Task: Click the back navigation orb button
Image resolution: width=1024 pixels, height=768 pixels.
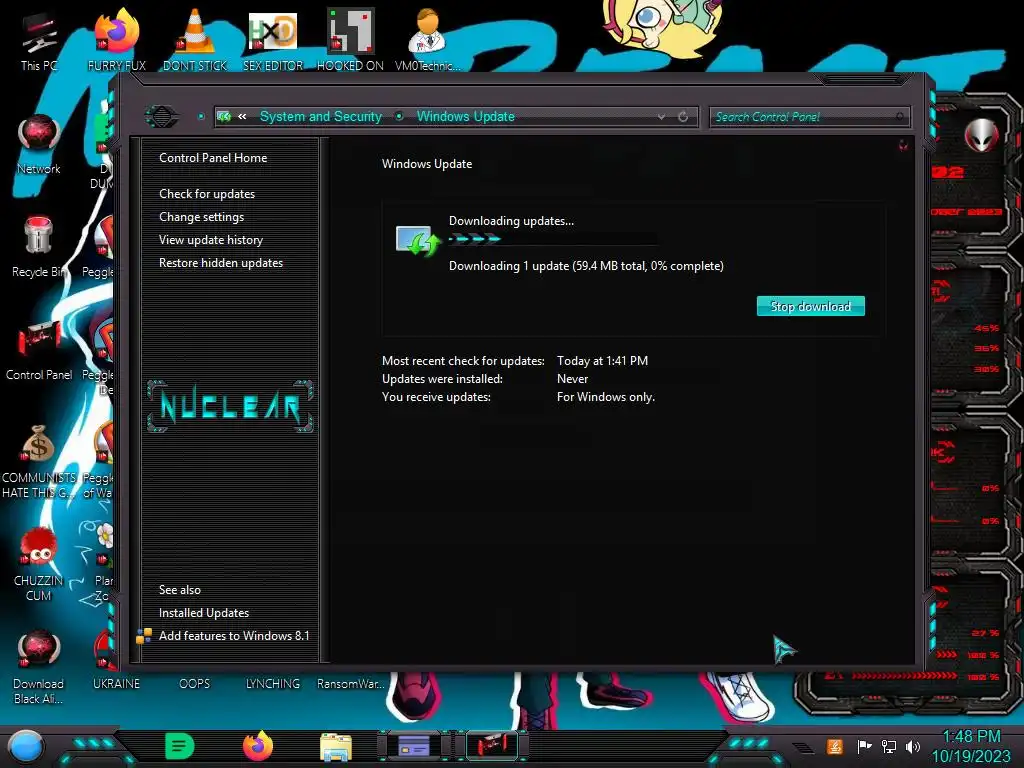Action: click(x=161, y=116)
